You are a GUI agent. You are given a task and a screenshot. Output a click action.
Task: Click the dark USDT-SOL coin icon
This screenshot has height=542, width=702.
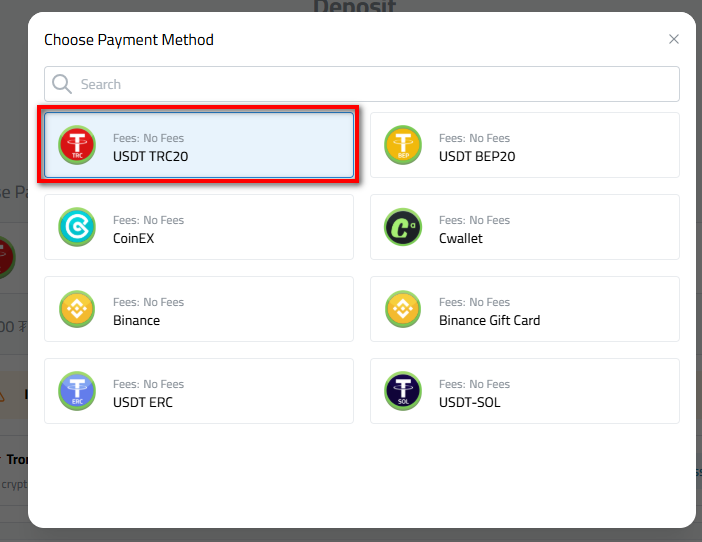coord(403,392)
